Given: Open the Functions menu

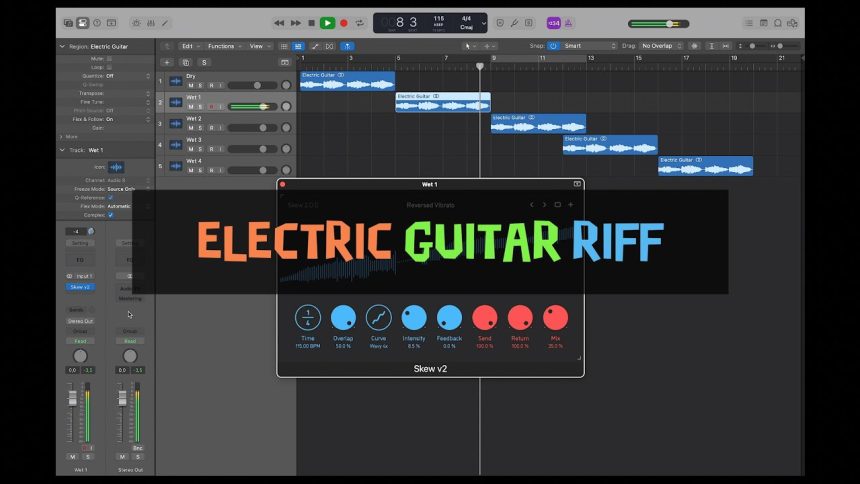Looking at the screenshot, I should pyautogui.click(x=224, y=46).
